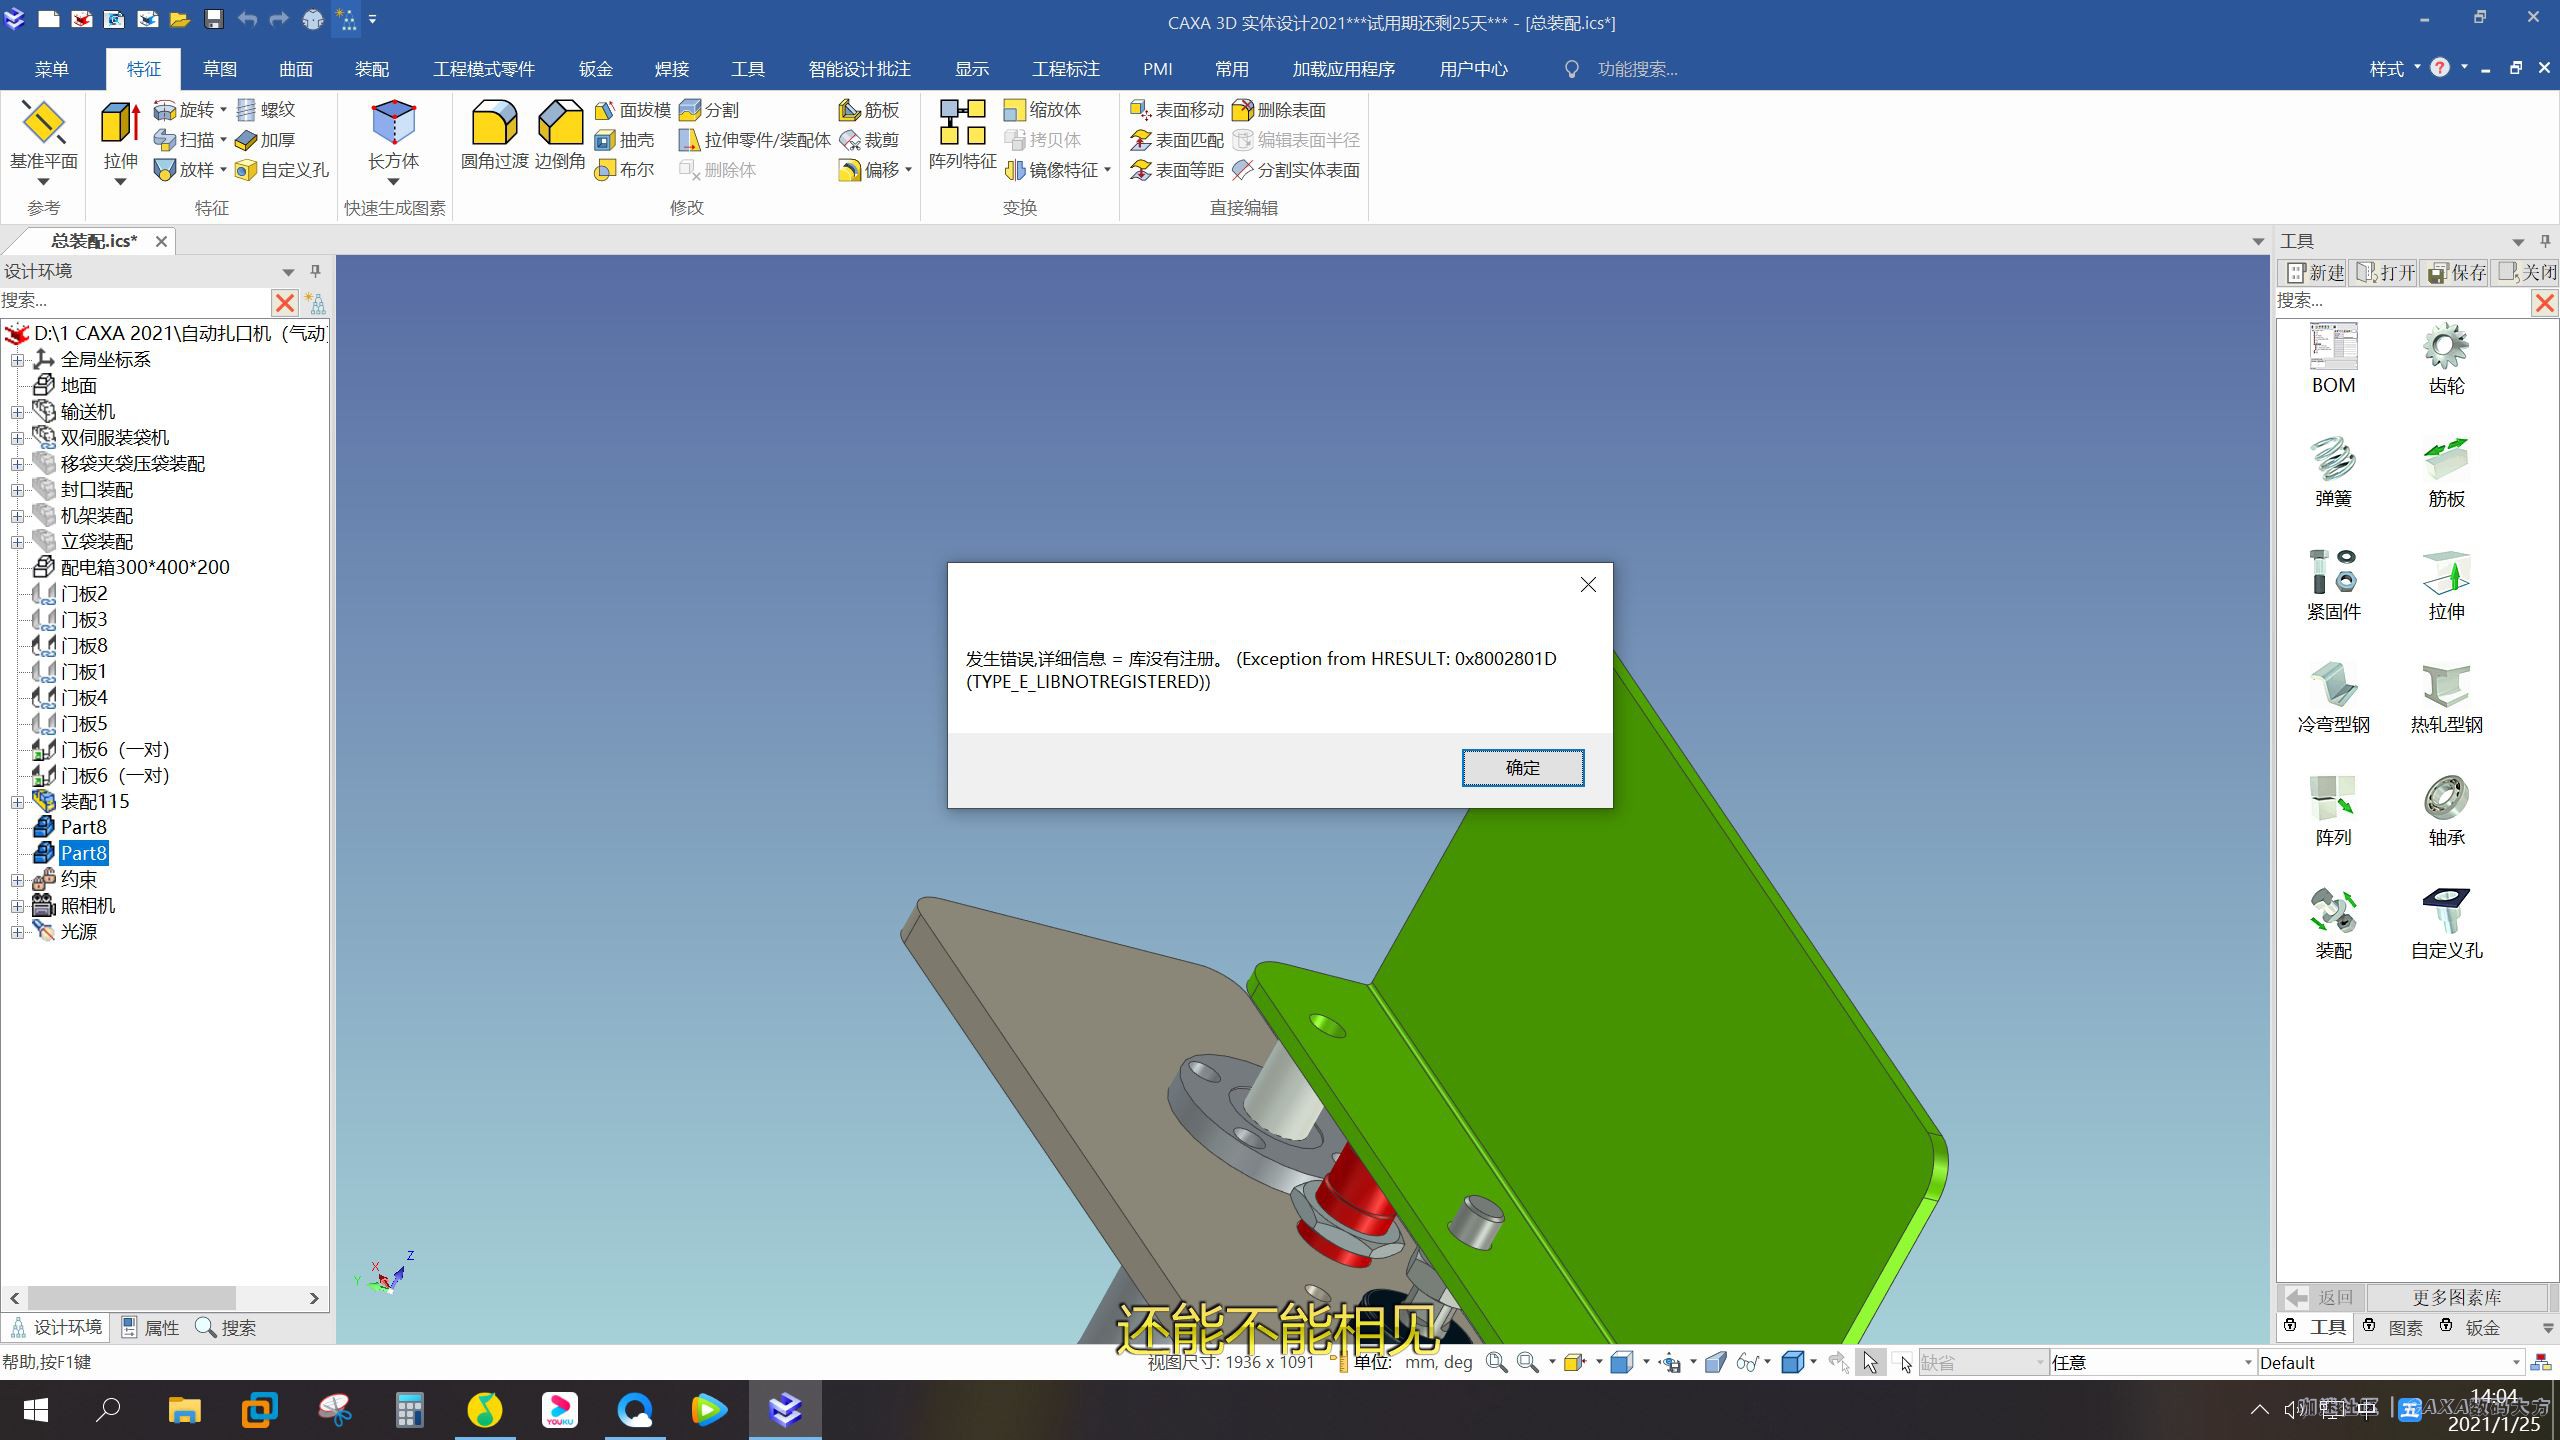
Task: Click the 阵列特征 pattern feature icon
Action: tap(962, 124)
